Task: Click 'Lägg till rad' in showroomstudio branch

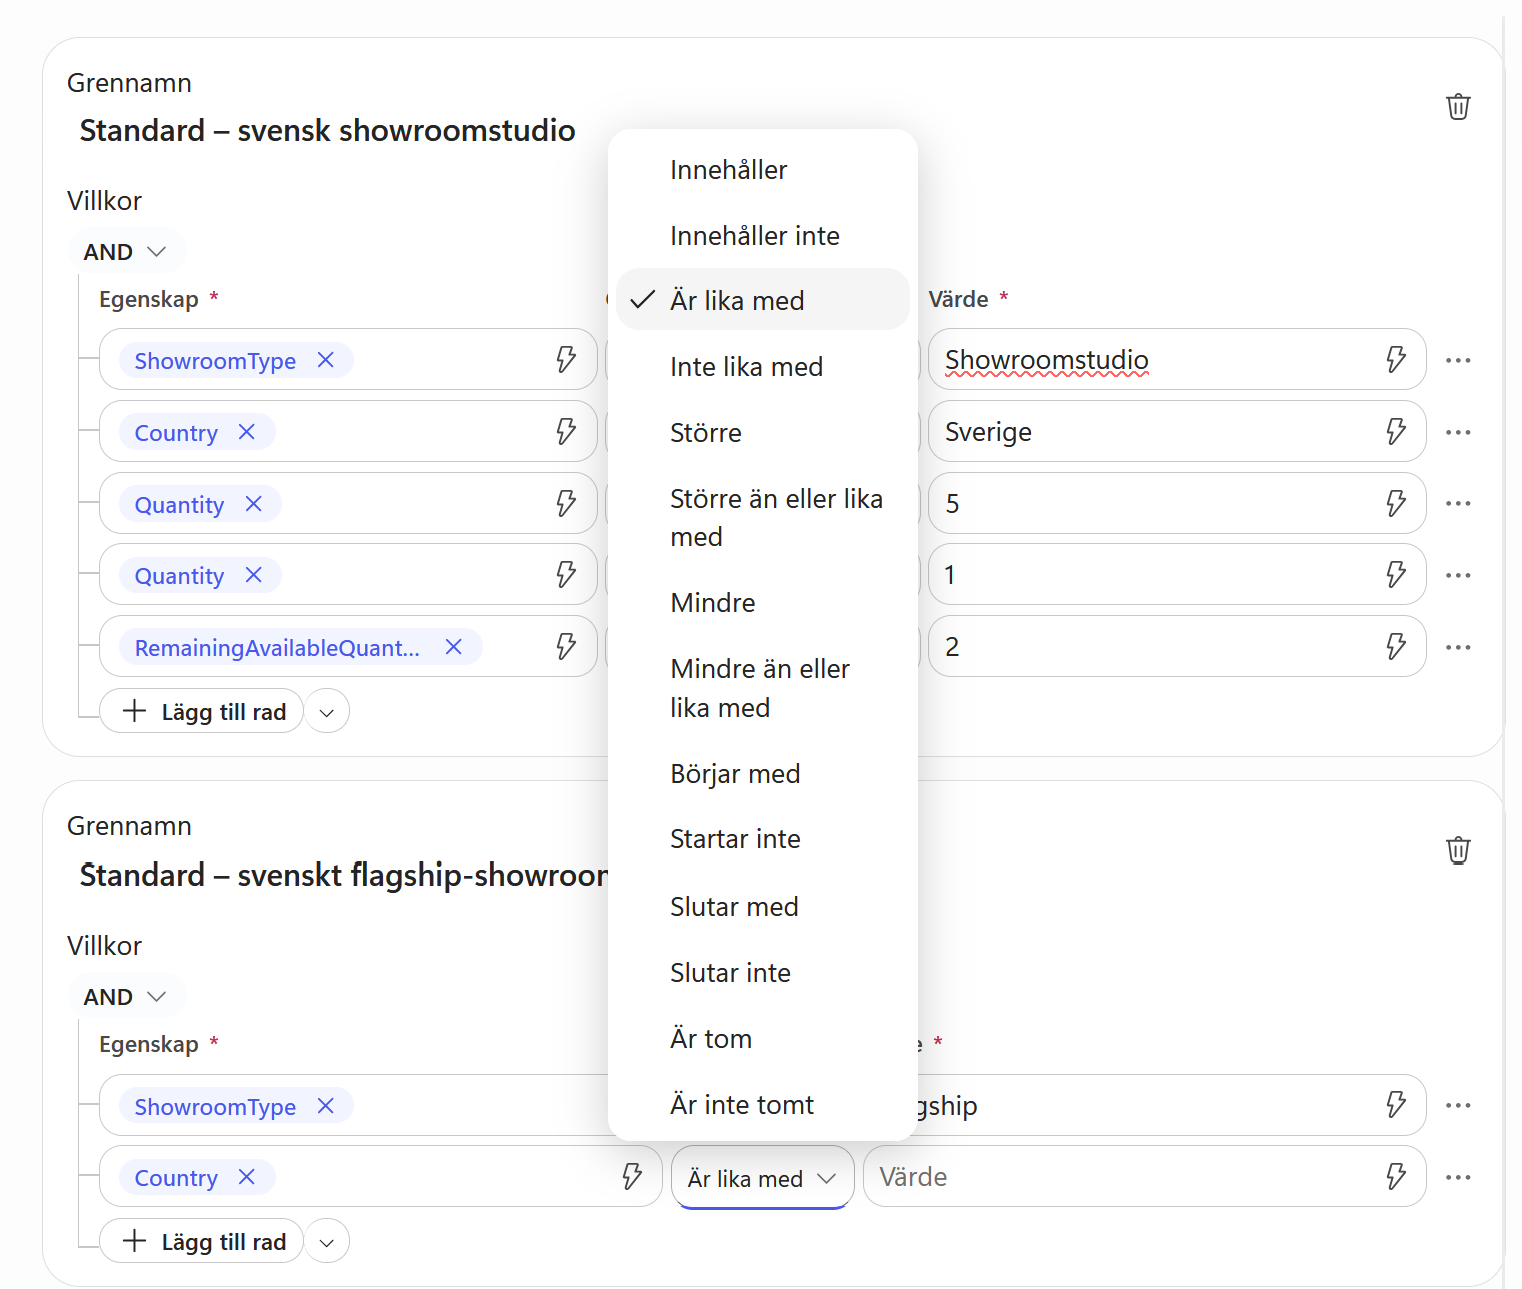Action: coord(202,711)
